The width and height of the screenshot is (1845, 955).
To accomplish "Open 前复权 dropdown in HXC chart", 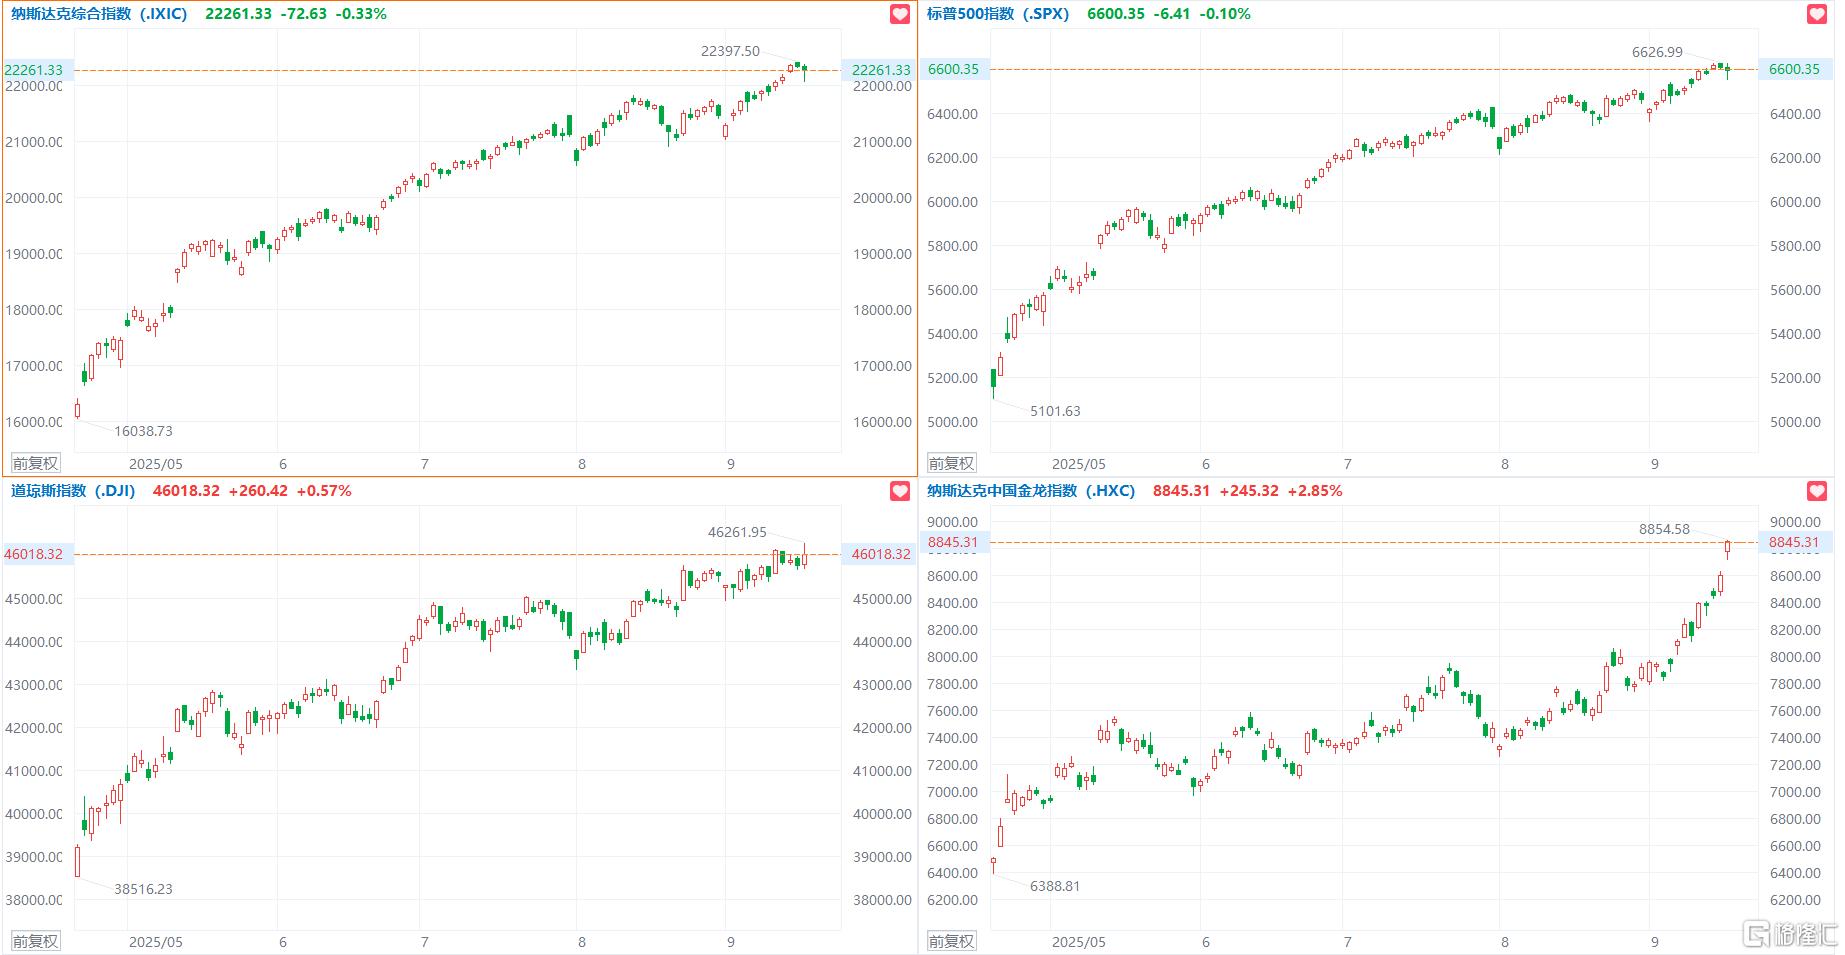I will pos(951,941).
